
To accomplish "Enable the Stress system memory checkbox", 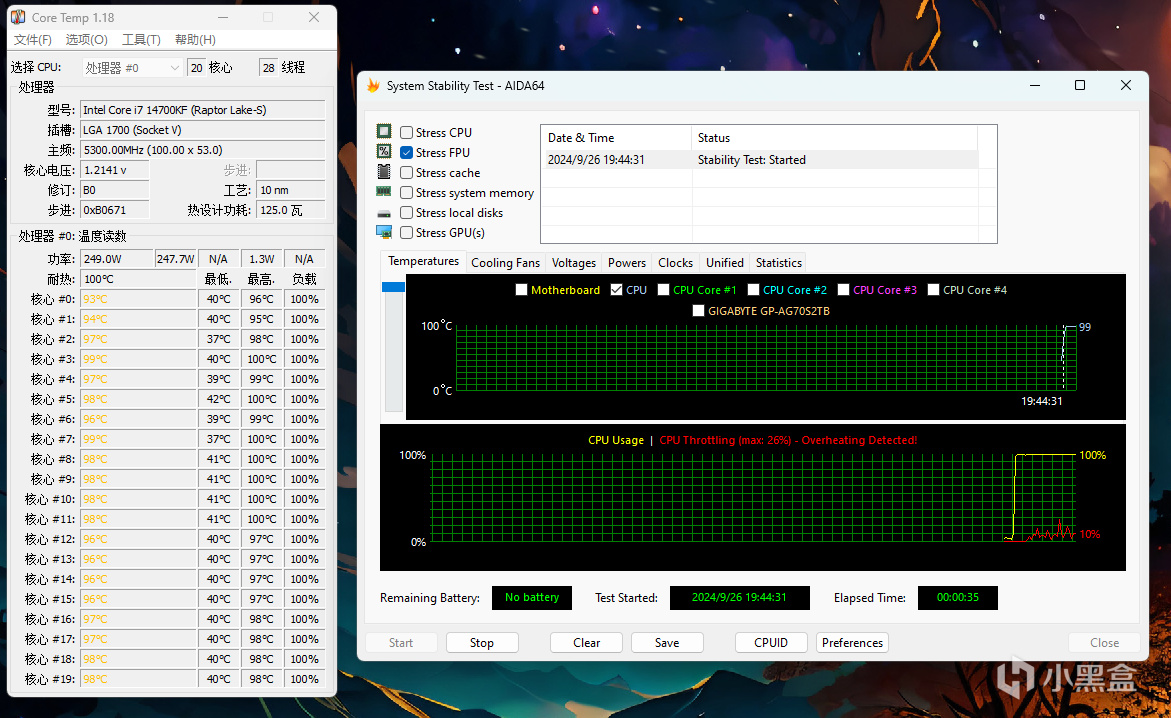I will coord(407,193).
